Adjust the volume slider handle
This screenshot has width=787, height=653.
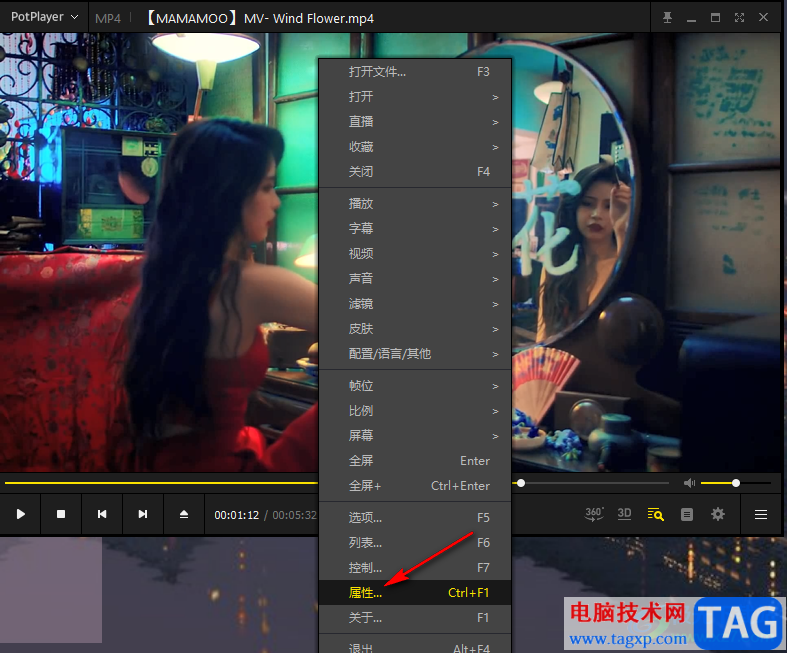coord(736,483)
